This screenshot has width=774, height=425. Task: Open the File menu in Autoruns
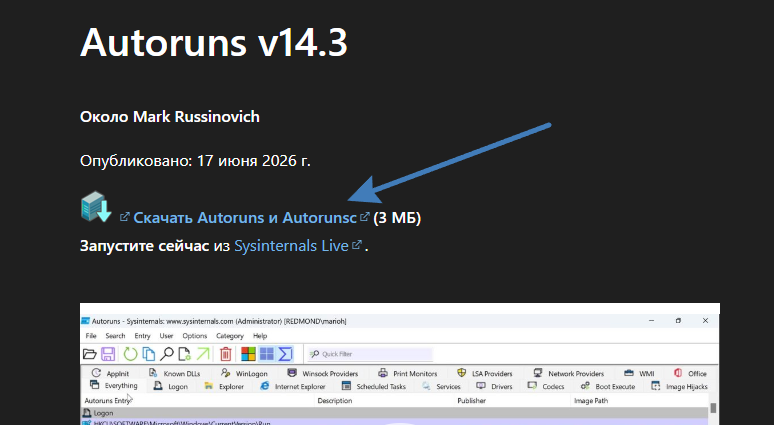coord(91,336)
